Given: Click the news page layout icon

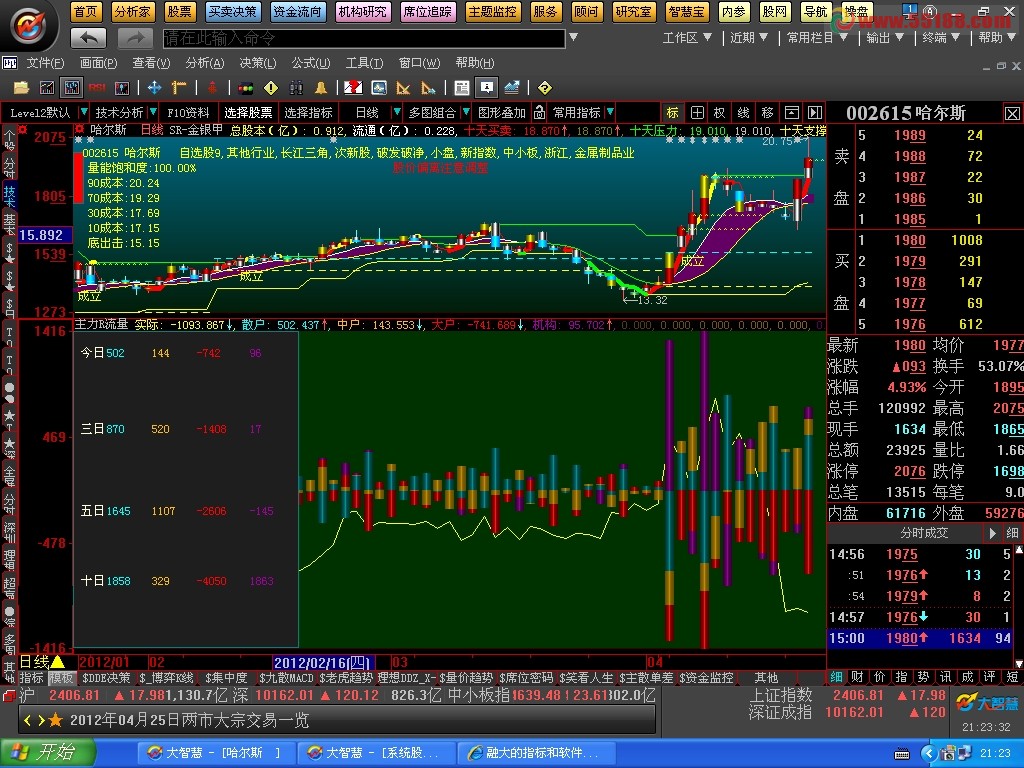Looking at the screenshot, I should click(462, 88).
